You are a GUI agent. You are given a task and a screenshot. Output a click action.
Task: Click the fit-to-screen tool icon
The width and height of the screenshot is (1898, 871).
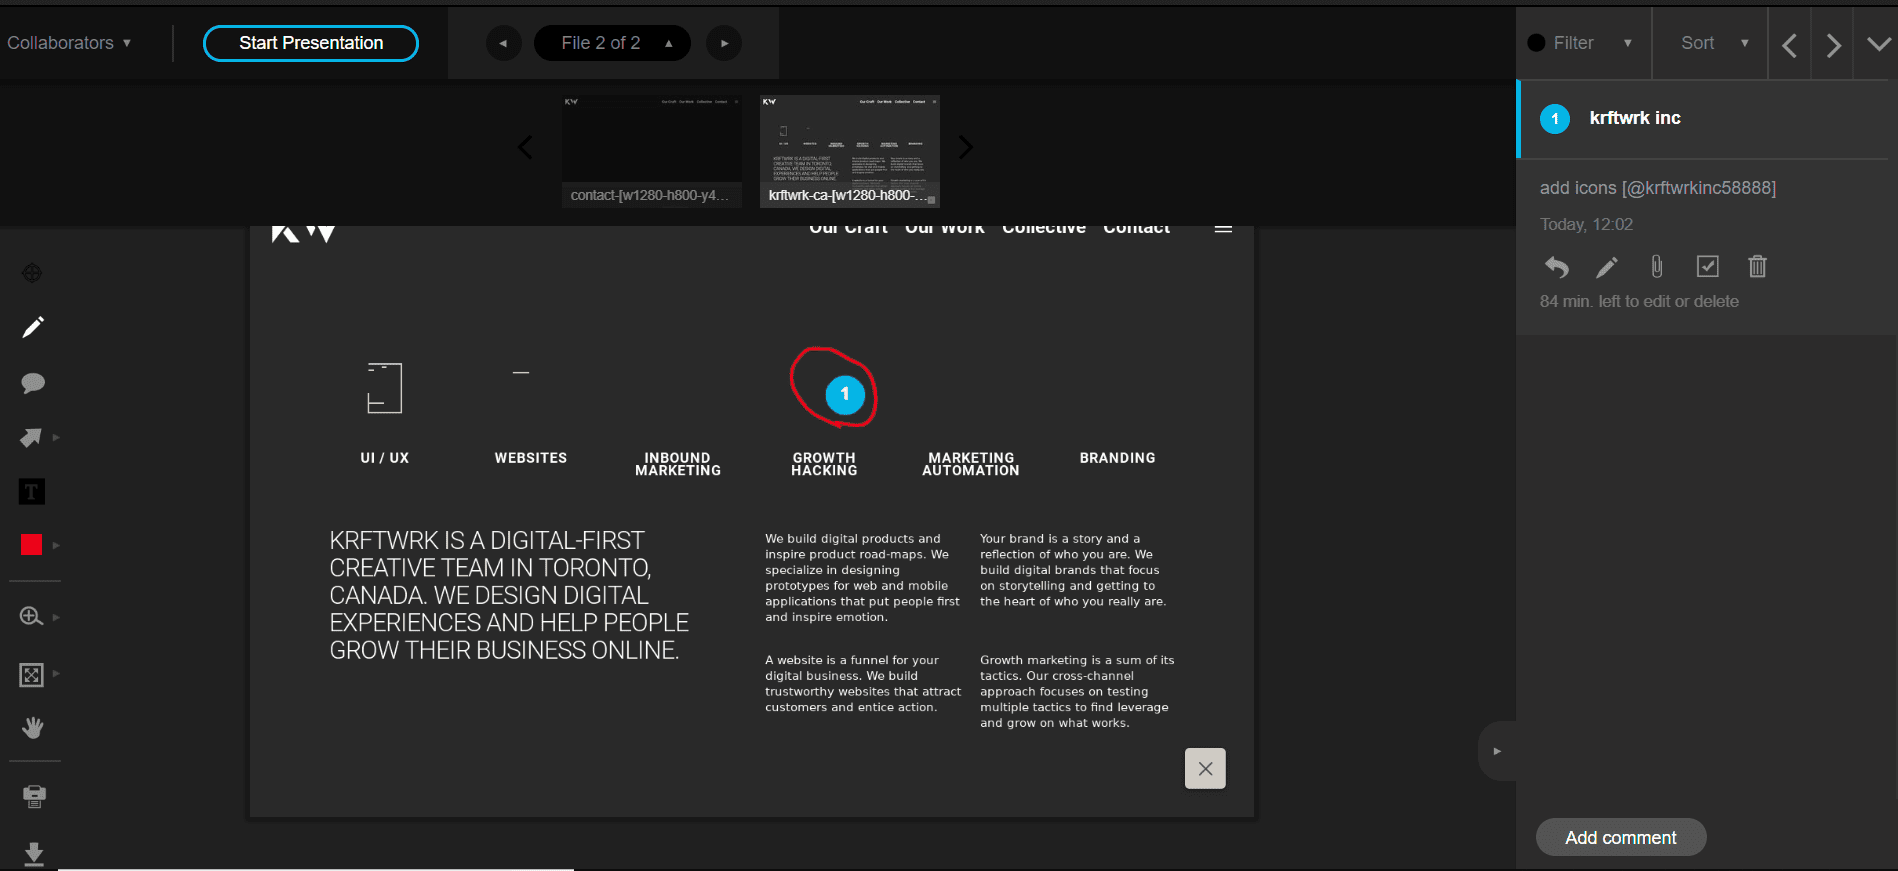click(31, 675)
